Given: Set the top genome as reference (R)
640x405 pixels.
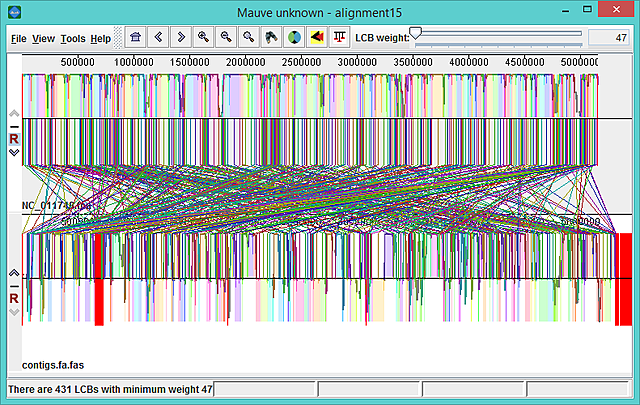Looking at the screenshot, I should coord(14,139).
